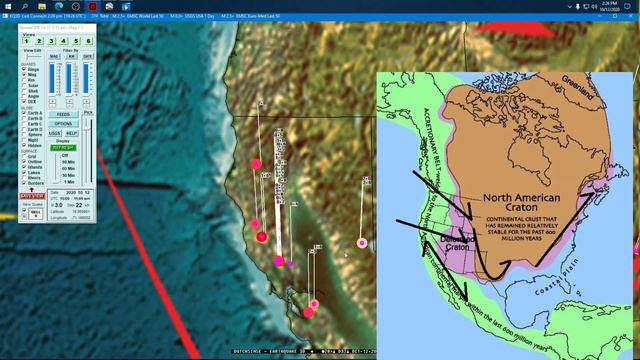Screen dimensions: 640x360
Task: Enable the surface Grid checkbox
Action: (x=24, y=156)
